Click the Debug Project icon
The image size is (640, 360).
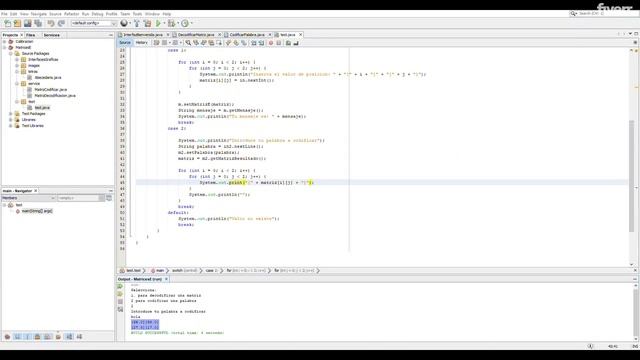click(x=171, y=24)
